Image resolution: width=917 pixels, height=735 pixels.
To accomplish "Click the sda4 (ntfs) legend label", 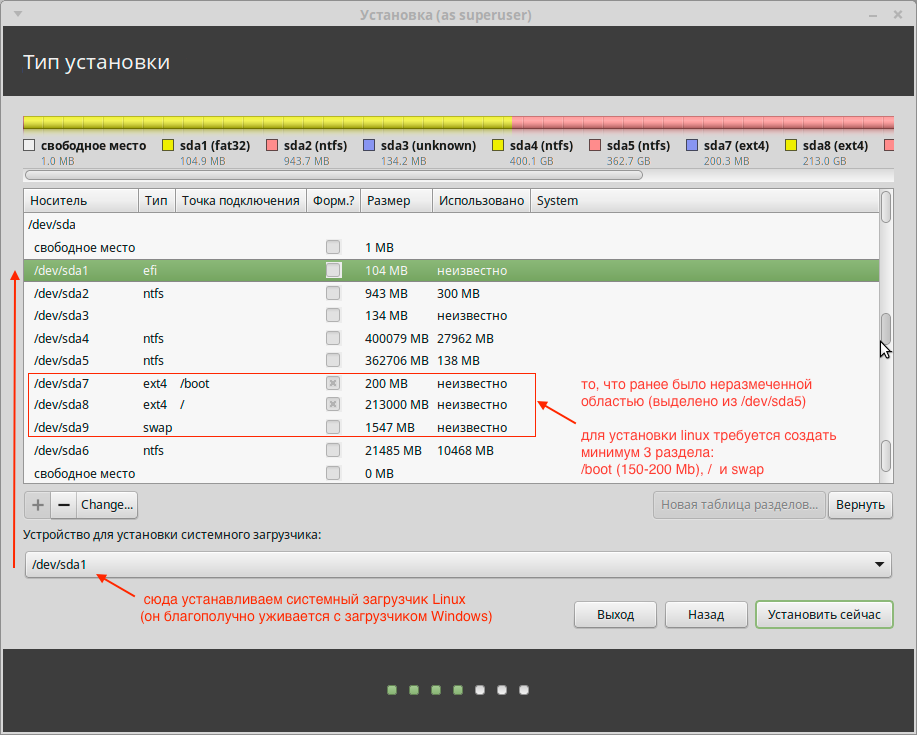I will tap(541, 146).
